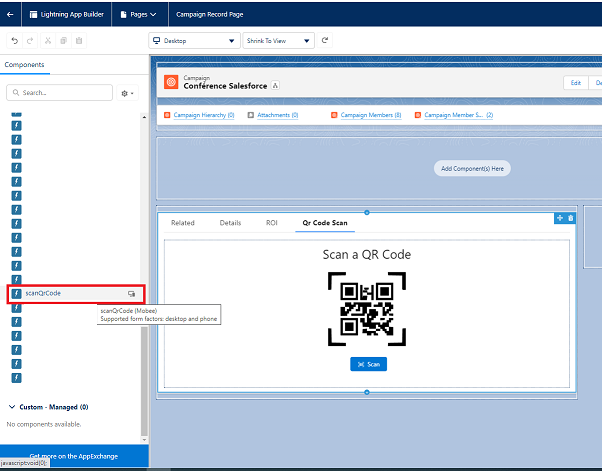Click the Campaign Hierarchy related list icon

pyautogui.click(x=167, y=115)
